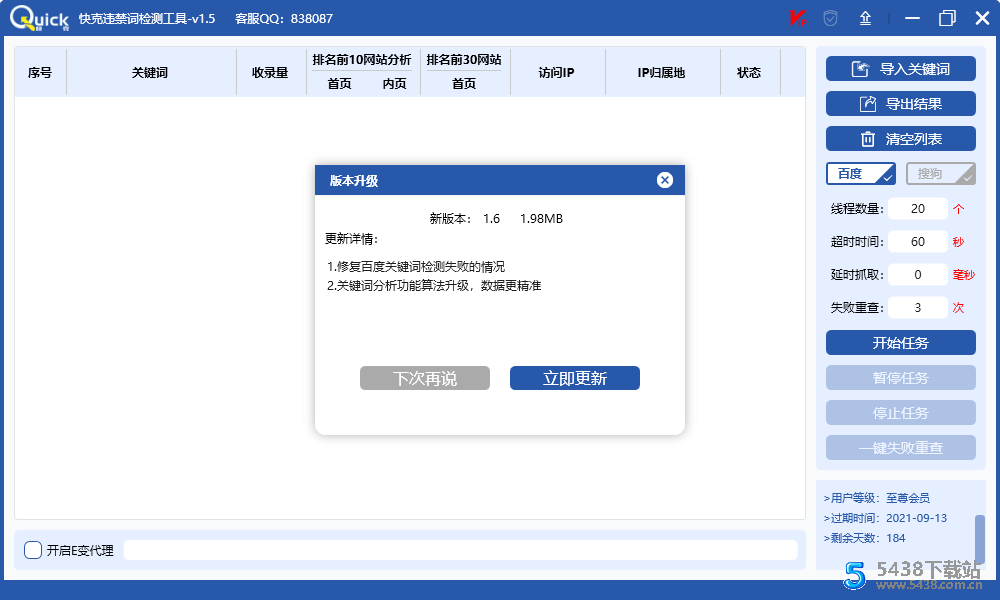Click inside the 线程数量 thread count field
Screen dimensions: 1000x600
pyautogui.click(x=917, y=208)
